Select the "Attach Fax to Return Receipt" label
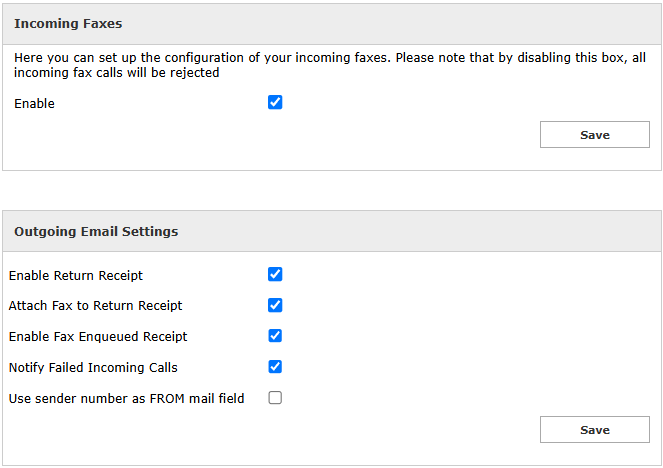This screenshot has height=468, width=663. (95, 305)
